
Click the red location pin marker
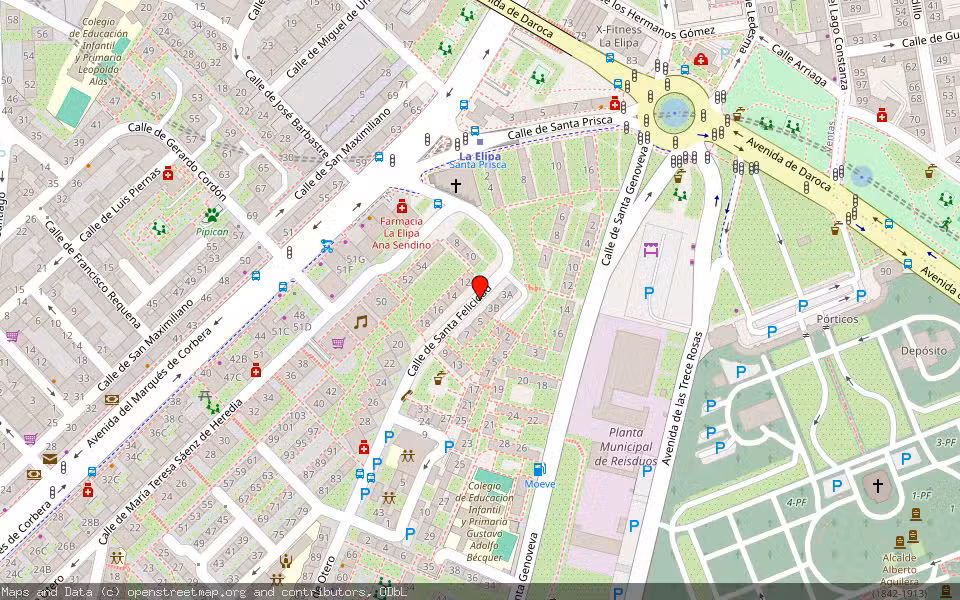pos(480,287)
